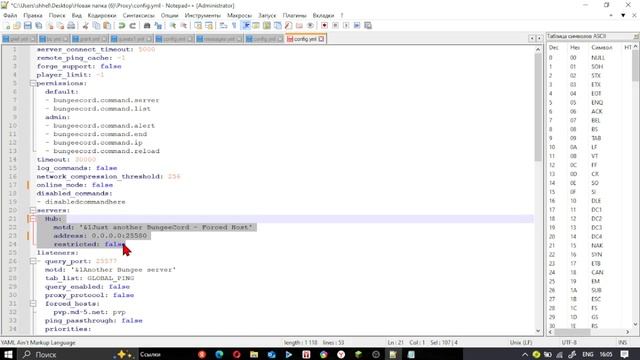Open the Макросы menu

tap(239, 16)
